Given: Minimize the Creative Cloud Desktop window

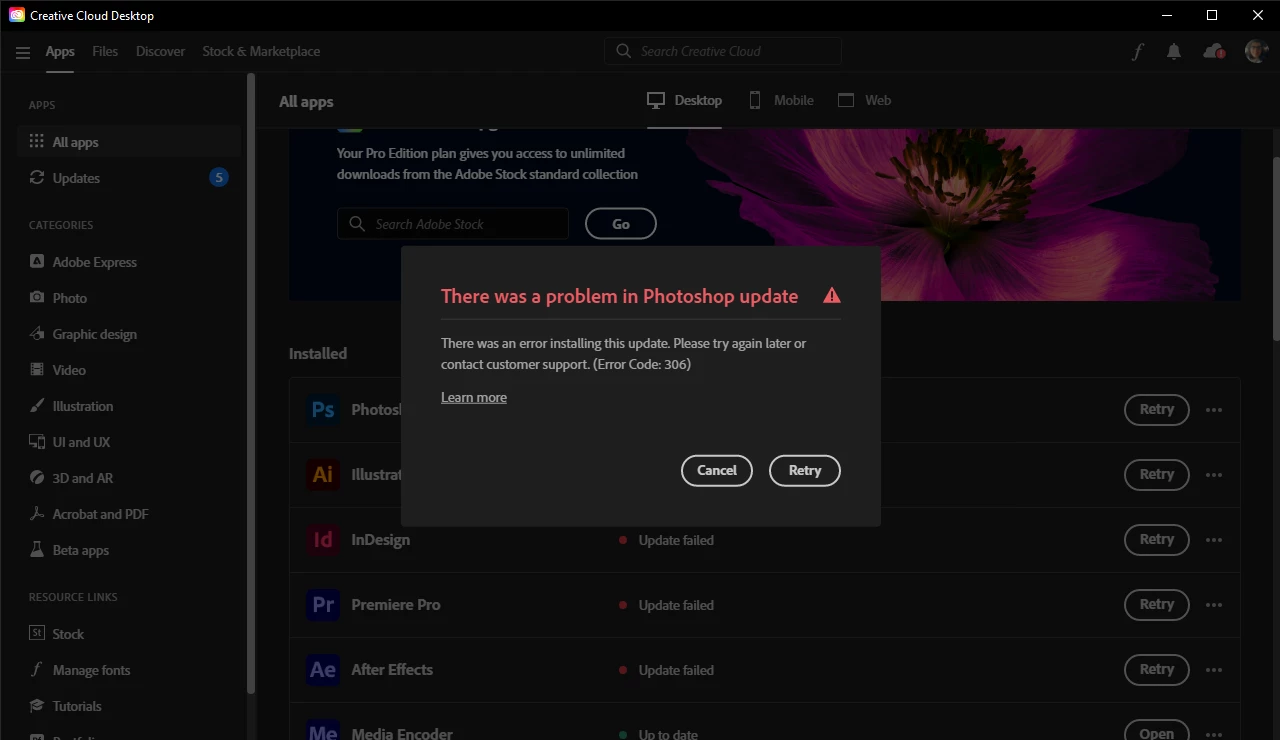Looking at the screenshot, I should click(x=1165, y=15).
